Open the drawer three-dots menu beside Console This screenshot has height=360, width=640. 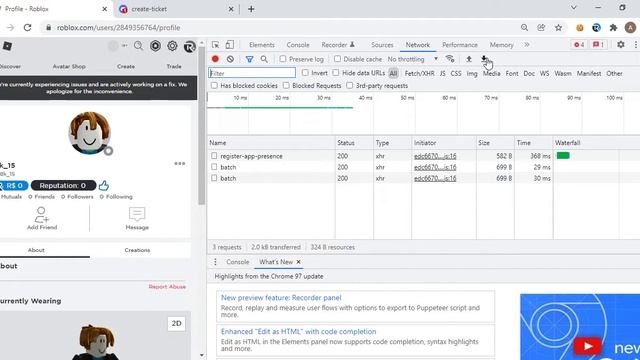pyautogui.click(x=216, y=262)
